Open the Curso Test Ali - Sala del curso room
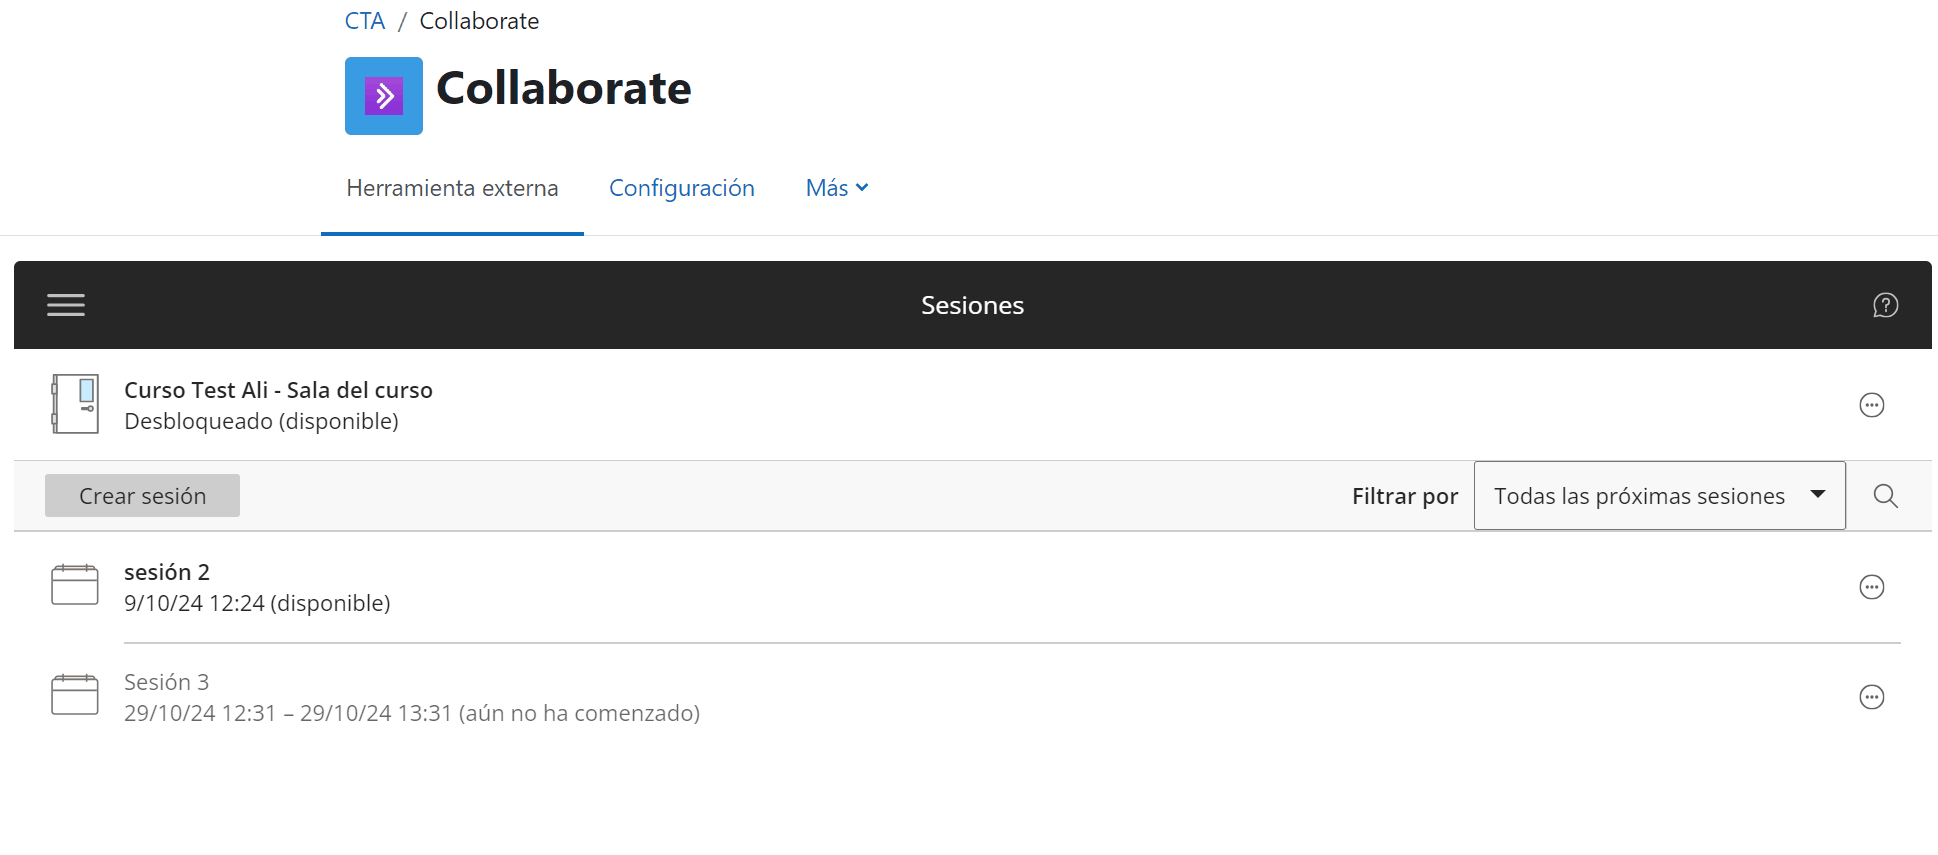 tap(278, 390)
